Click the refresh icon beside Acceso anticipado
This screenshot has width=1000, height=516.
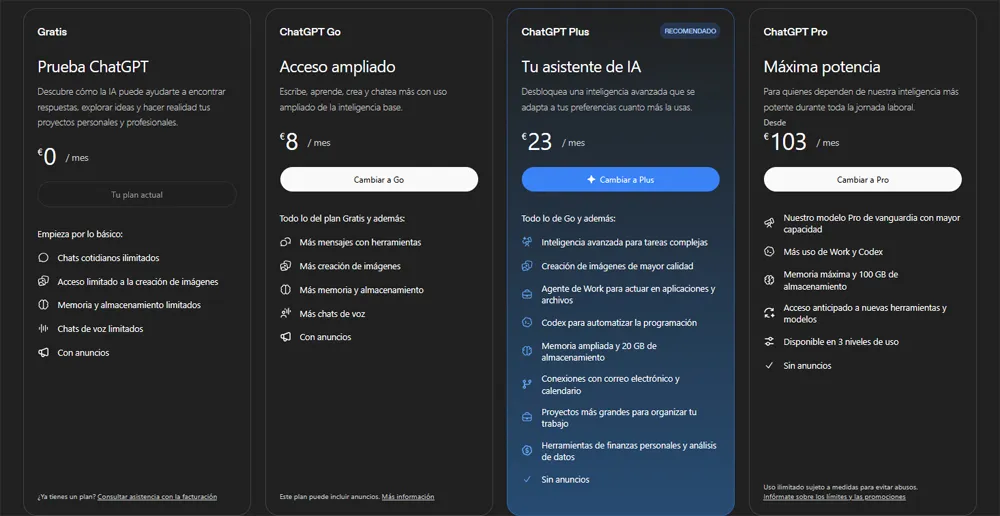pyautogui.click(x=770, y=313)
